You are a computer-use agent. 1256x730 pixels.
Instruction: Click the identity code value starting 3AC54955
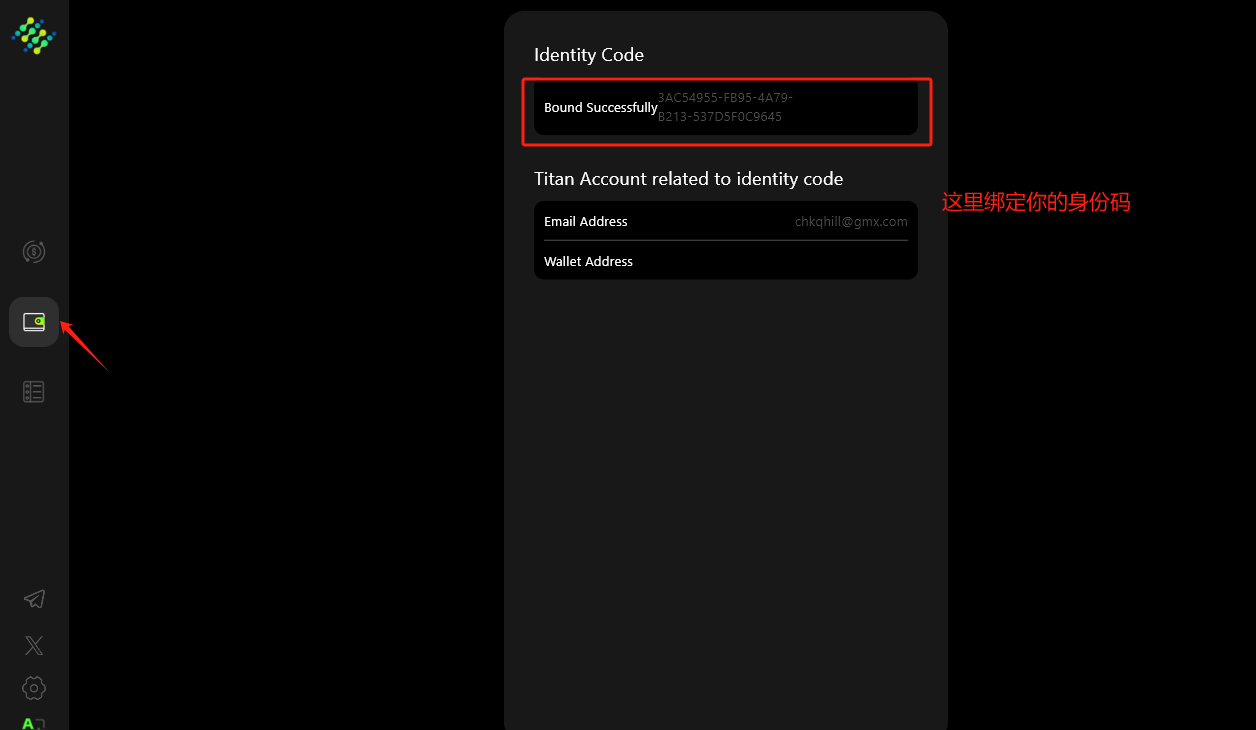point(725,107)
